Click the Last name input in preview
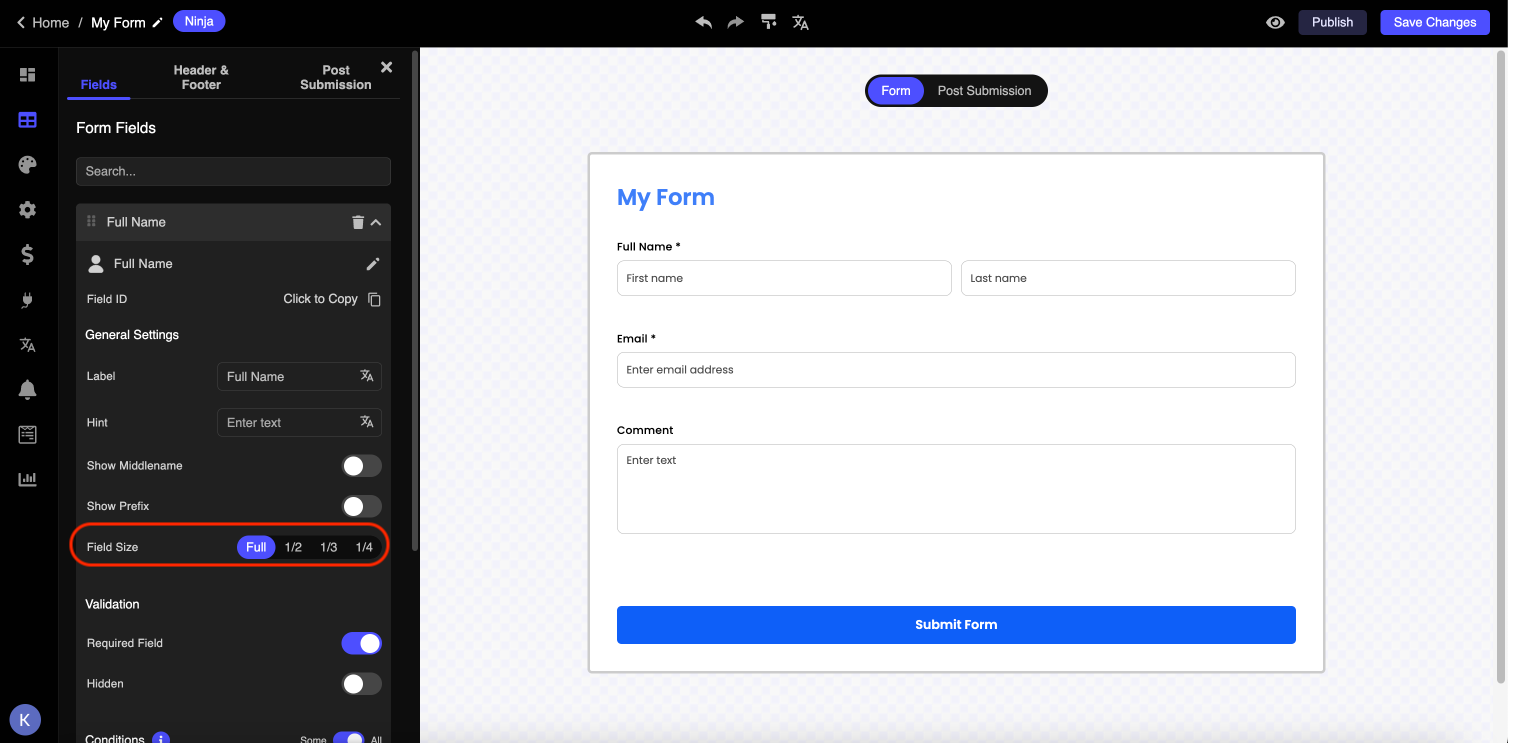The width and height of the screenshot is (1520, 743). 1128,278
